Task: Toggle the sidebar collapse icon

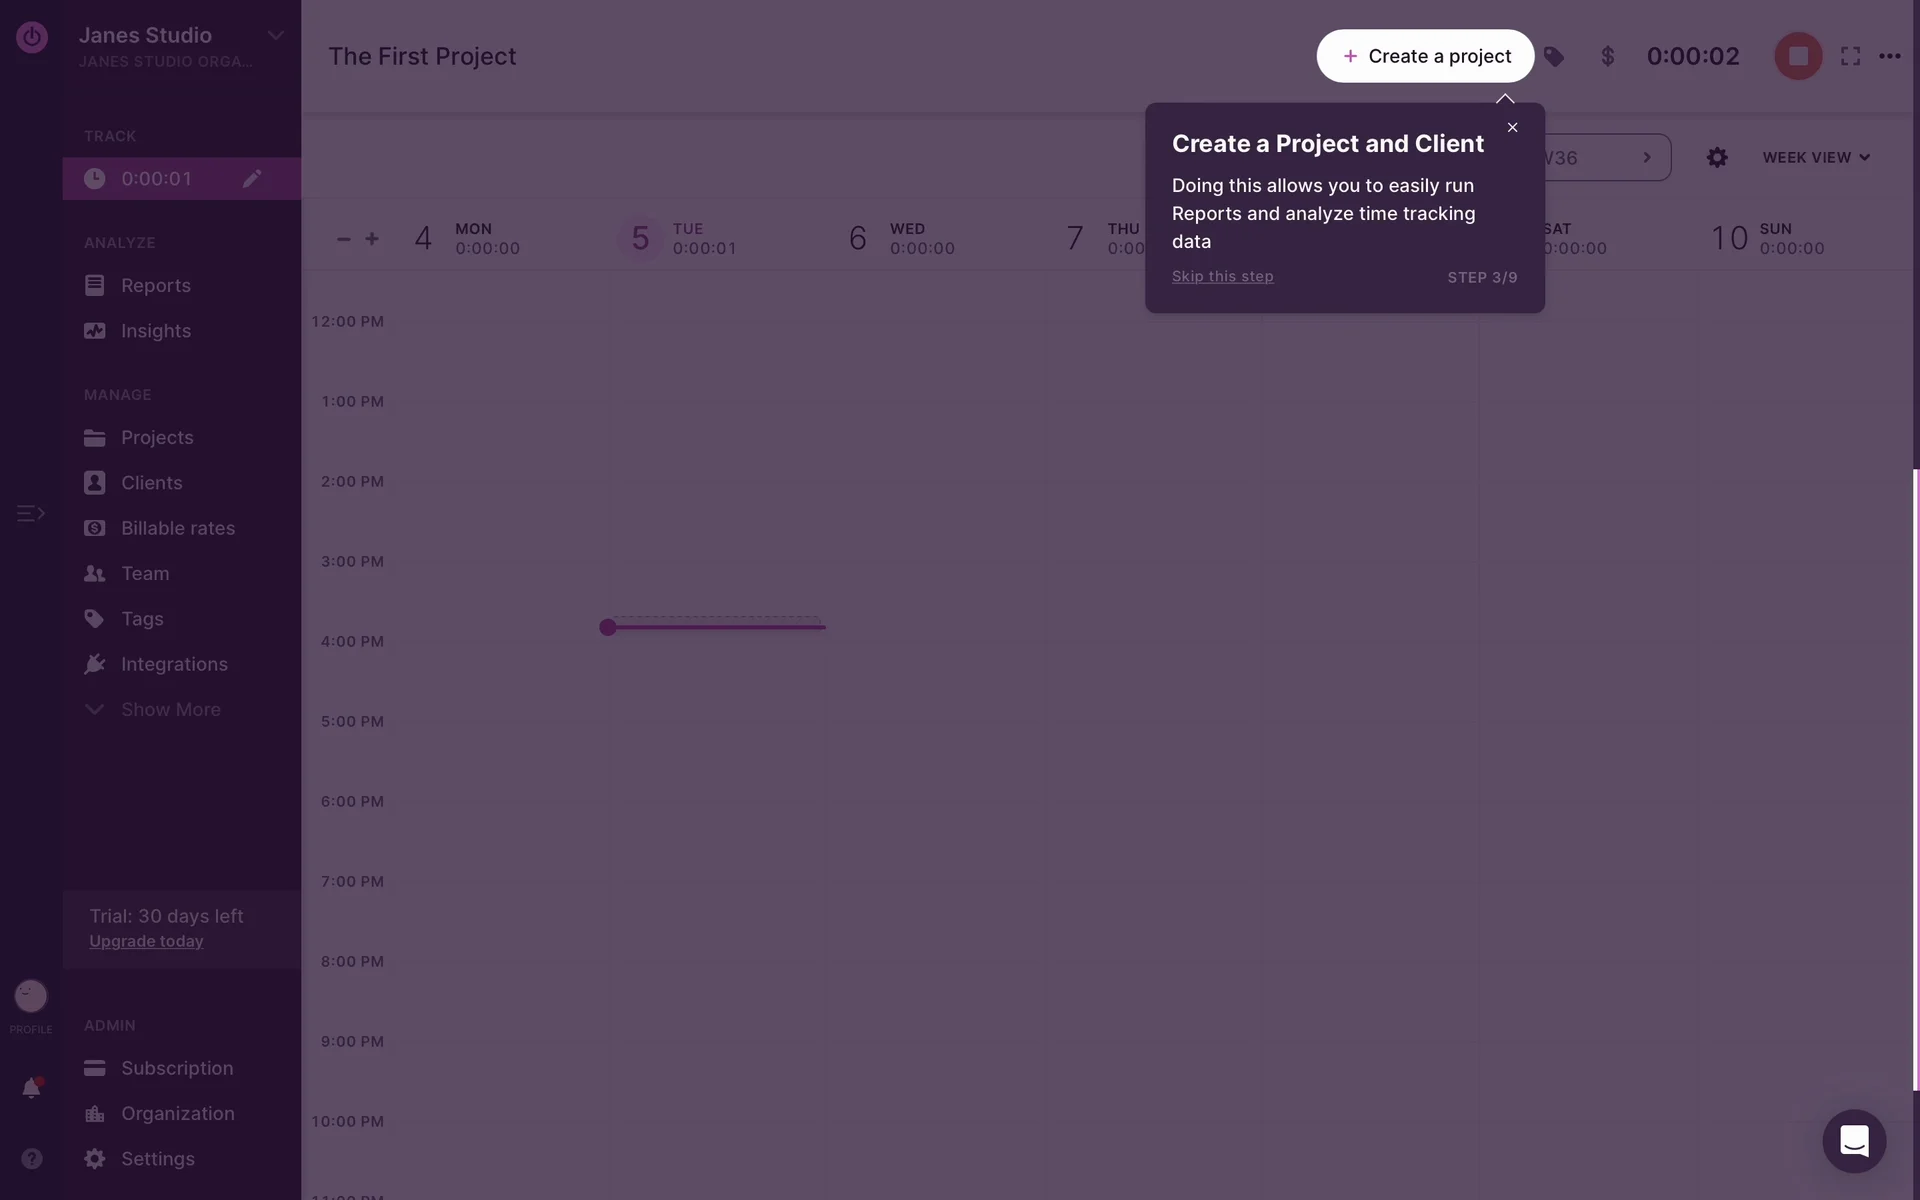Action: [31, 513]
